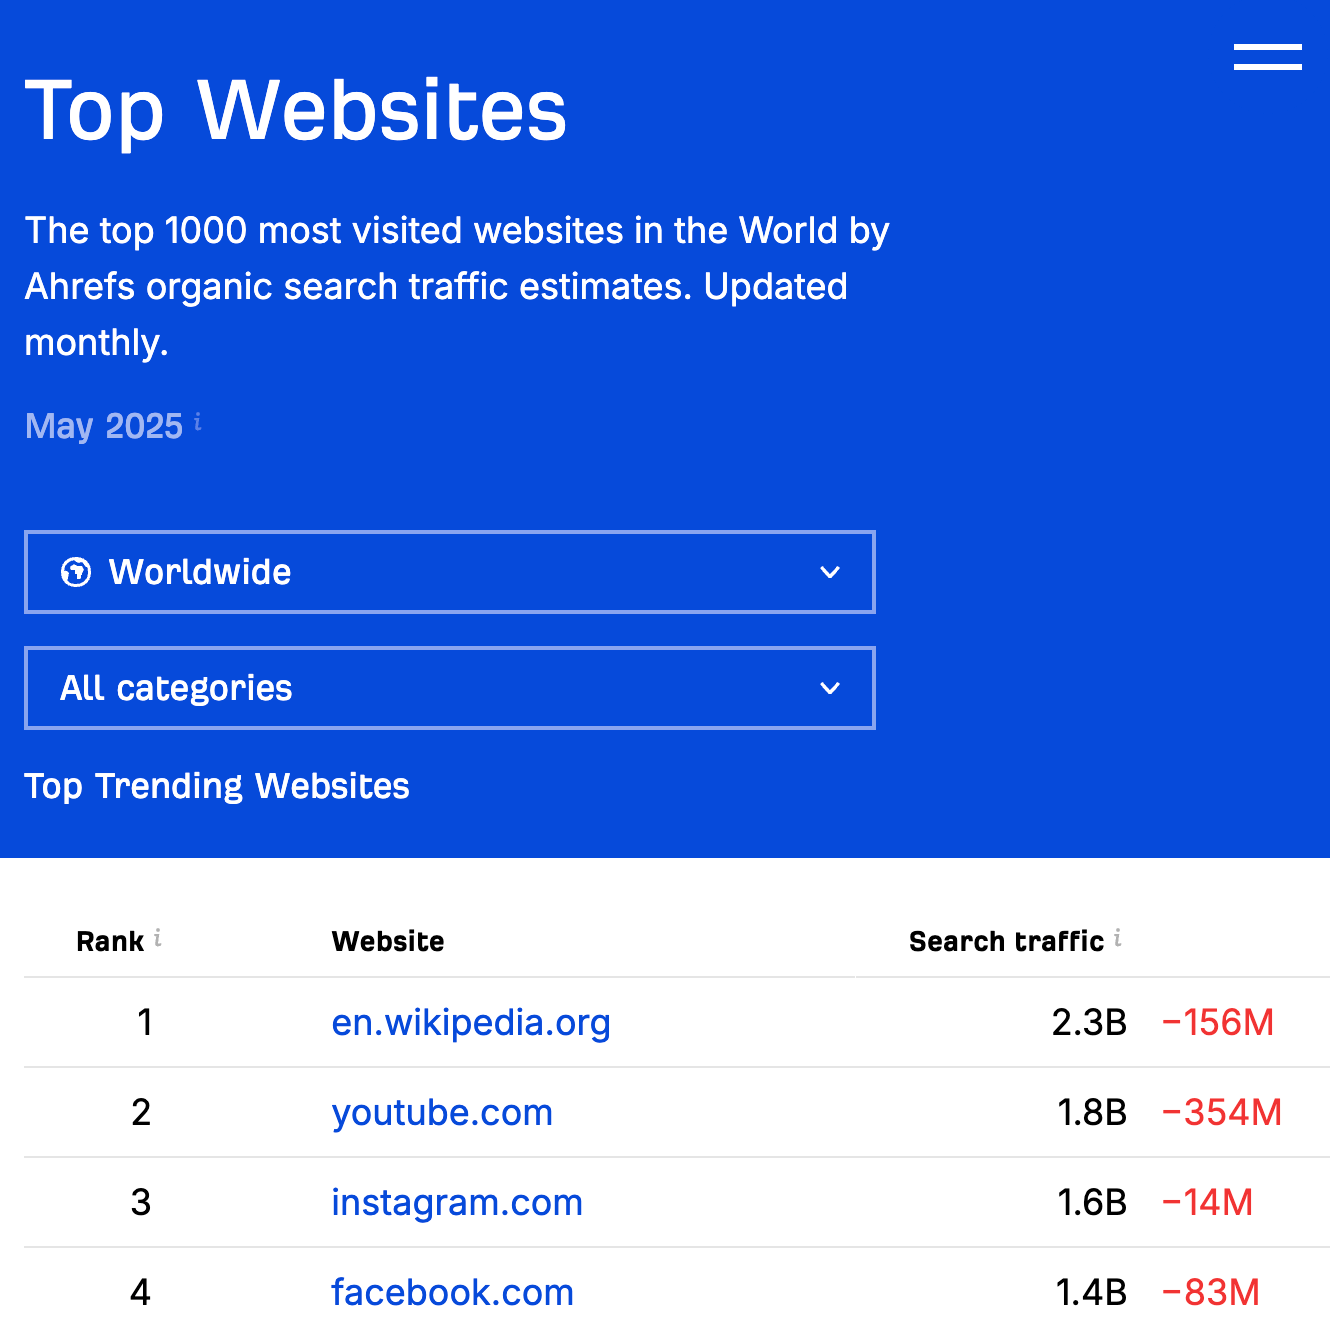Viewport: 1330px width, 1326px height.
Task: Click the Rank column header
Action: point(110,940)
